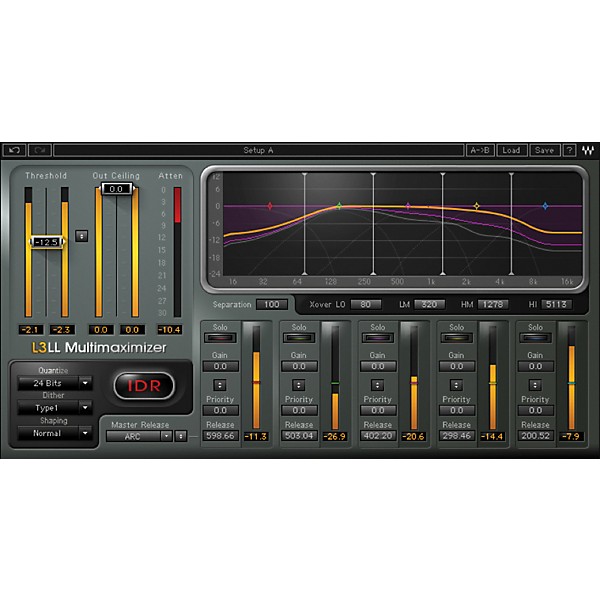Click the HI crossover value field 5113
This screenshot has height=600, width=600.
click(x=556, y=304)
